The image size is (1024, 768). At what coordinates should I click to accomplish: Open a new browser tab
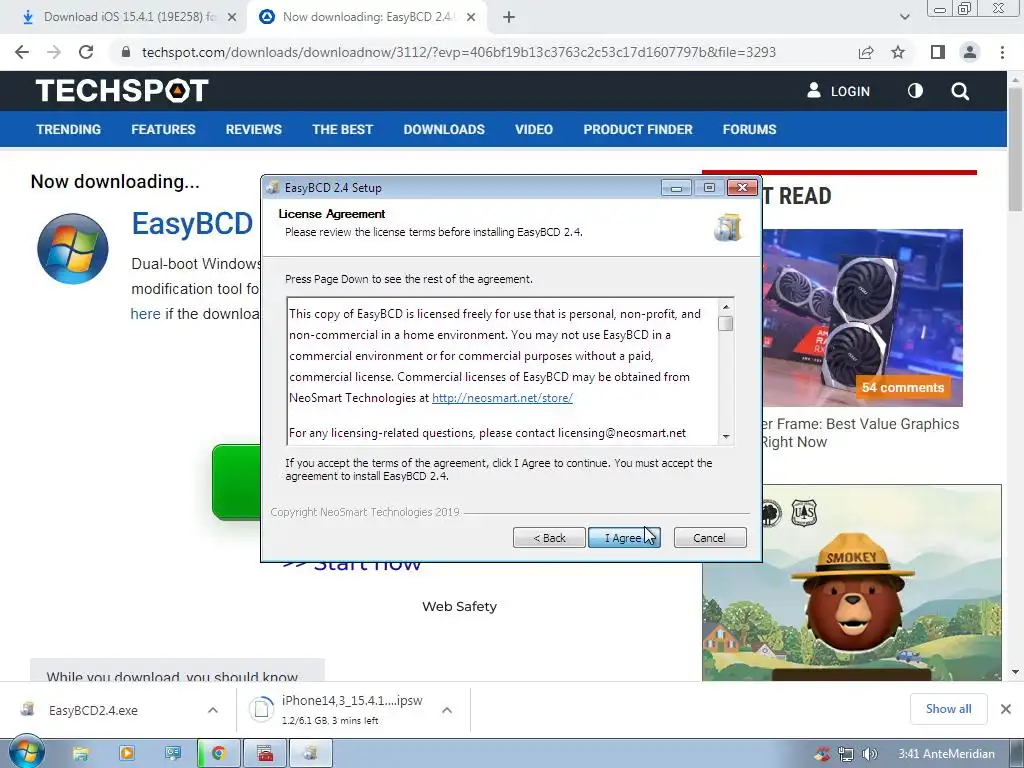[509, 17]
